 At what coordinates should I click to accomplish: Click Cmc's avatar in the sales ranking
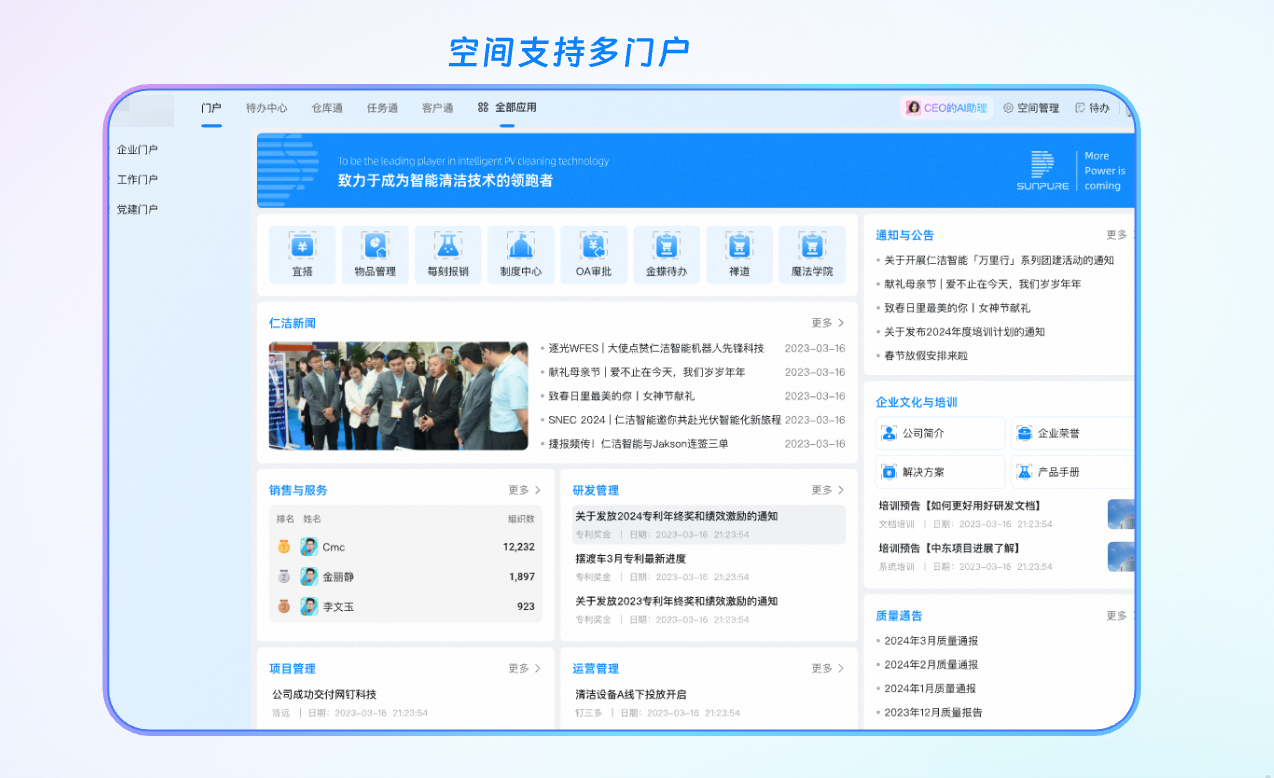[x=309, y=547]
